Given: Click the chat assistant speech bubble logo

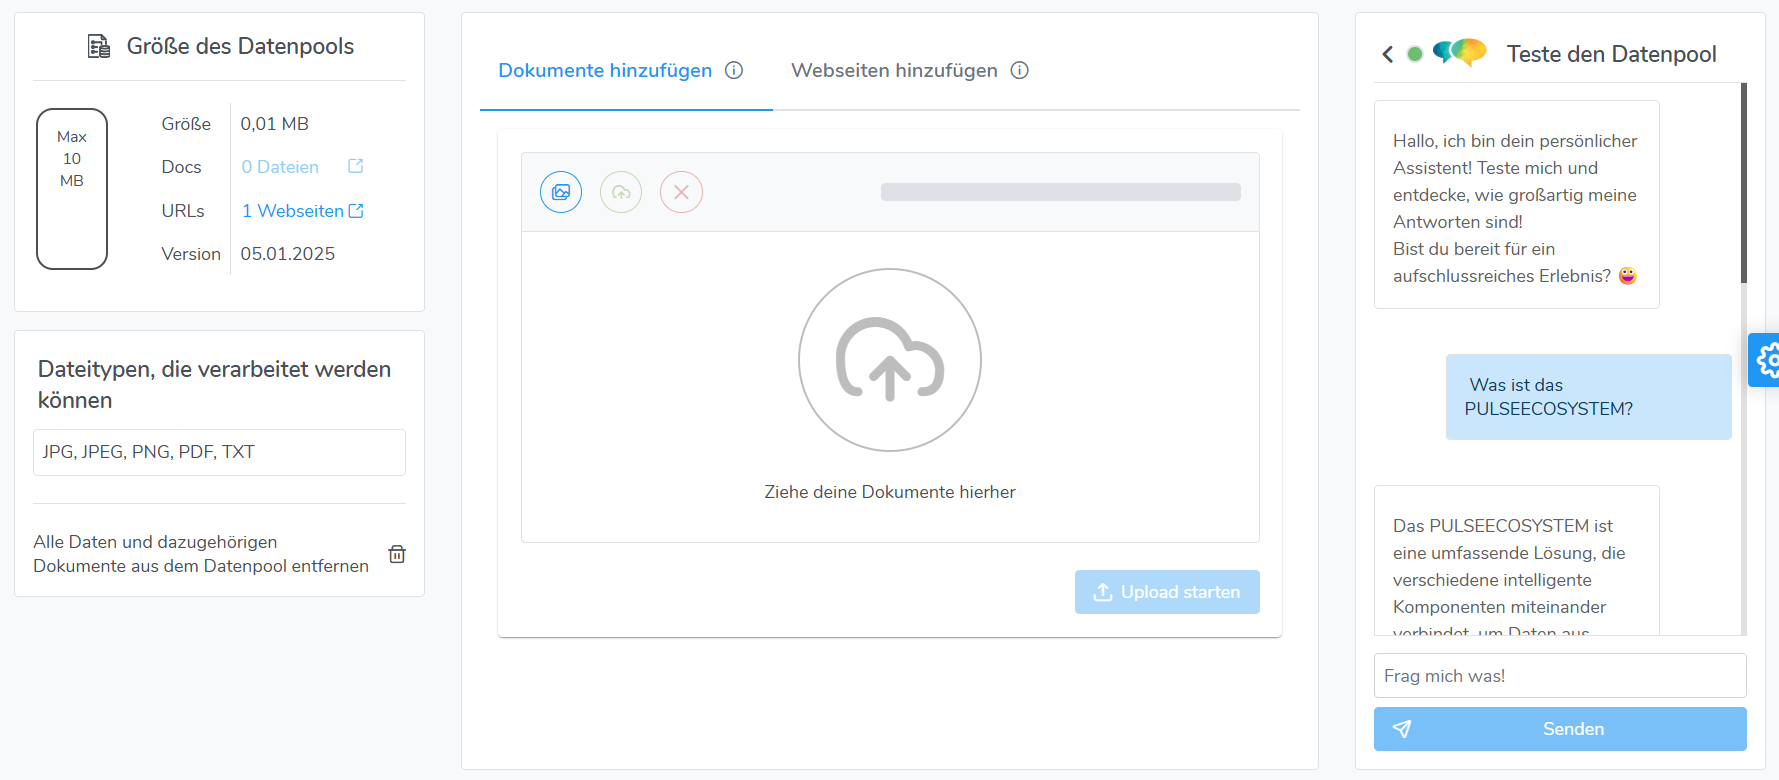Looking at the screenshot, I should (1460, 52).
